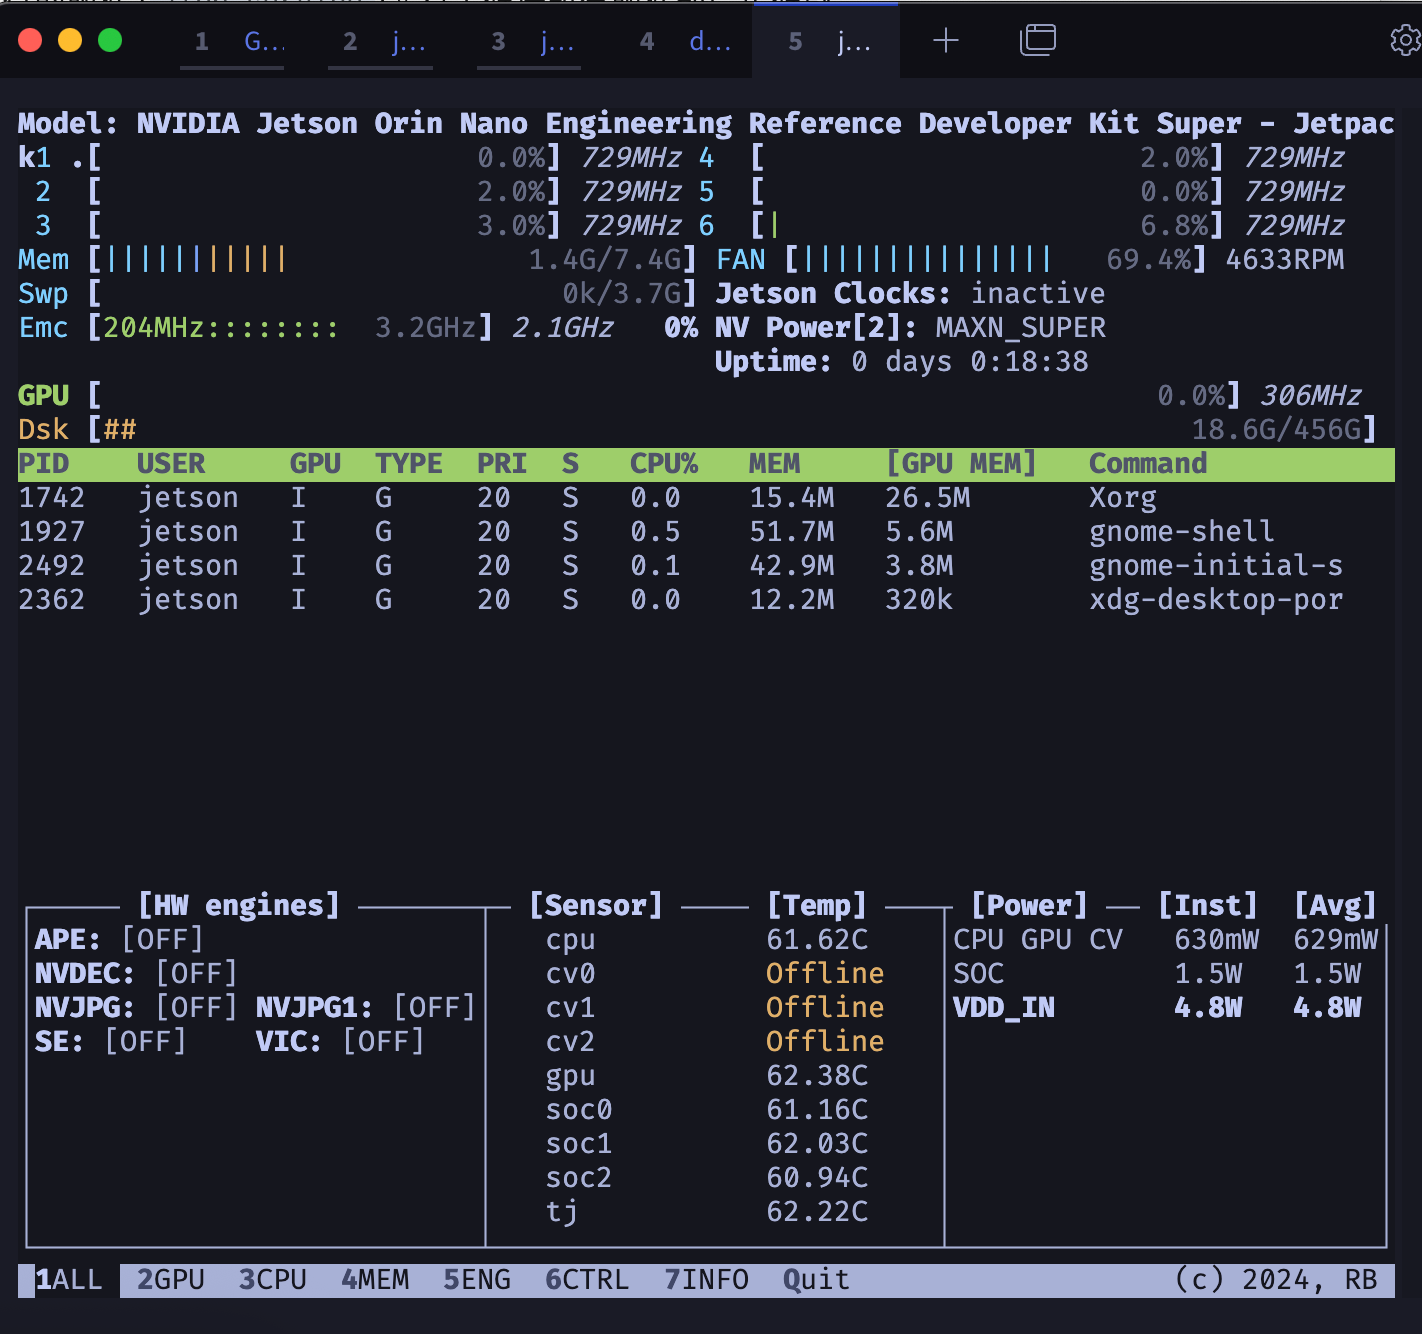Select the xdg-desktop-por process row
This screenshot has width=1422, height=1334.
pyautogui.click(x=706, y=600)
